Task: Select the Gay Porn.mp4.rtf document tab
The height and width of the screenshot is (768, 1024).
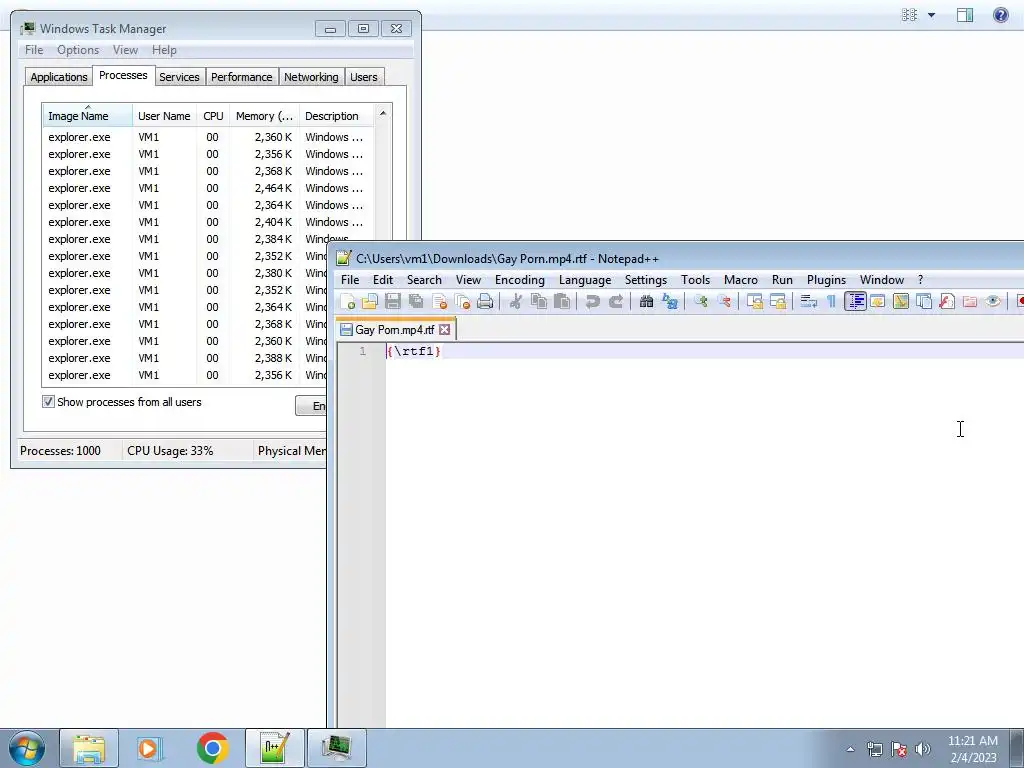Action: coord(394,330)
